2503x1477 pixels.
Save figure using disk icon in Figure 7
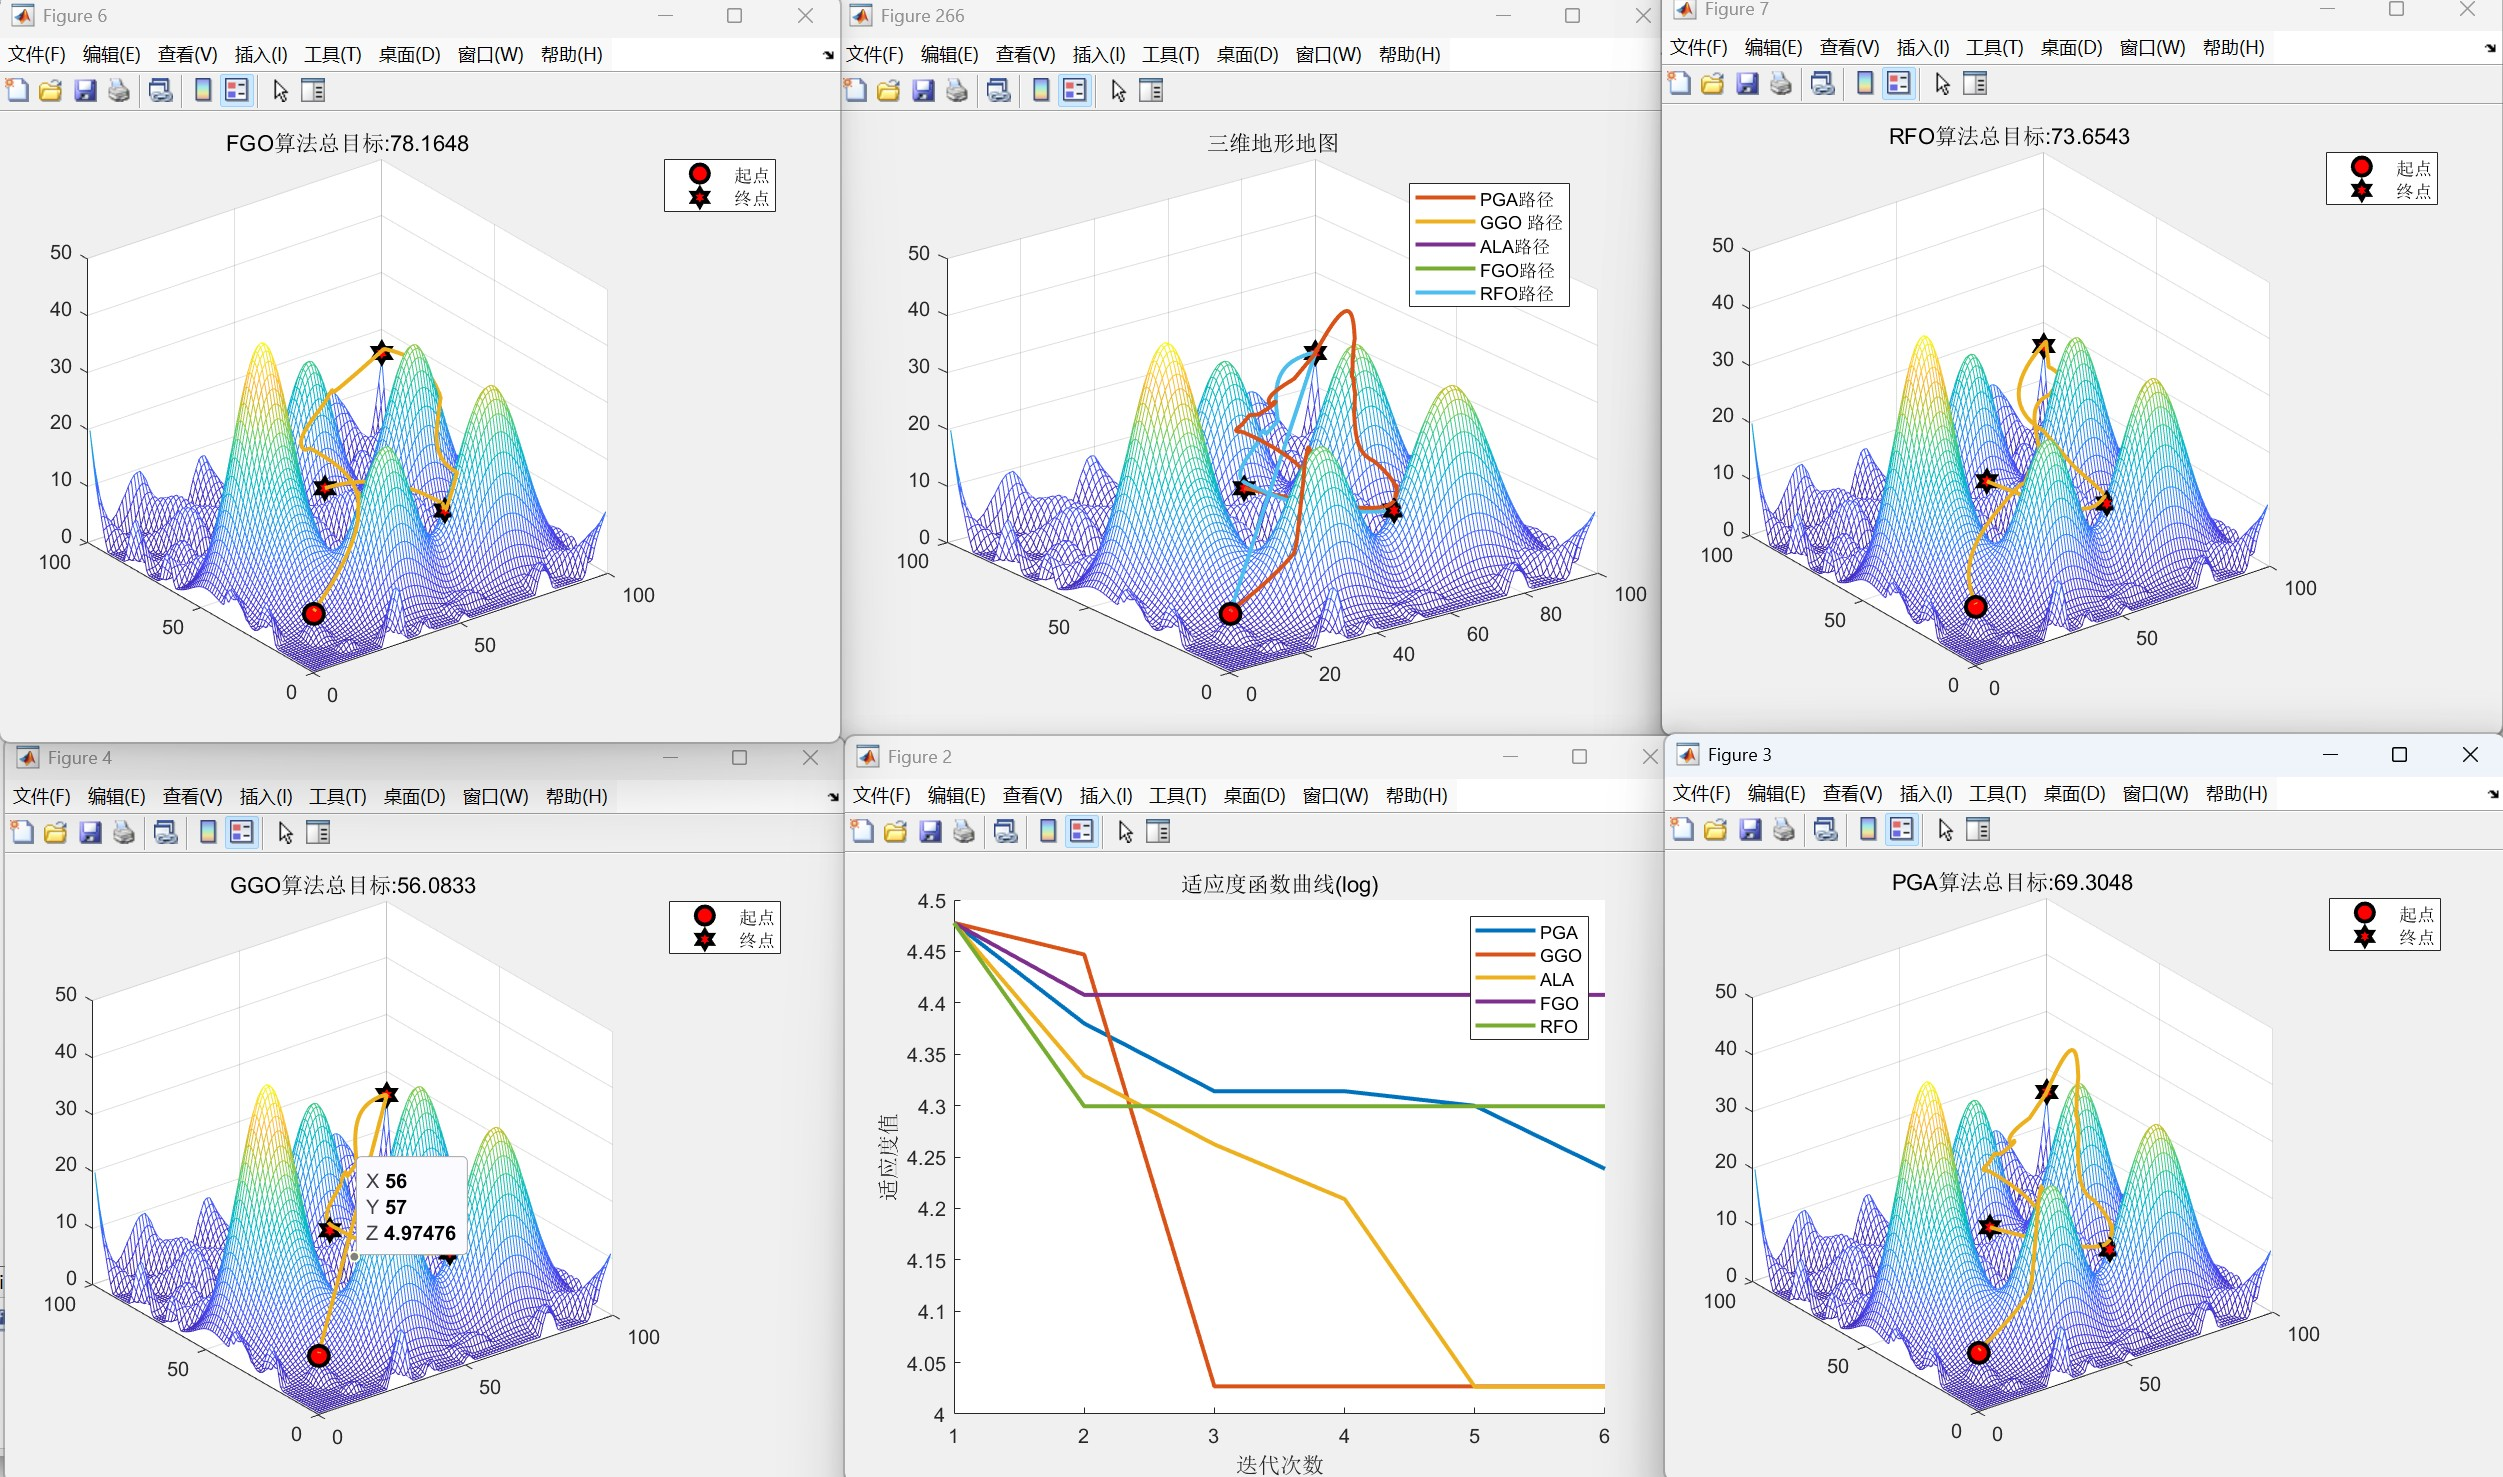click(1747, 84)
